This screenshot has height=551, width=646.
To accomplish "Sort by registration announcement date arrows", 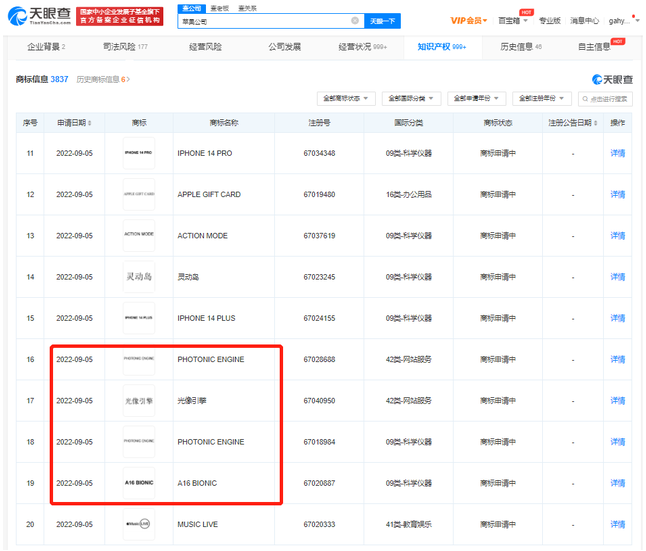I will pos(595,123).
